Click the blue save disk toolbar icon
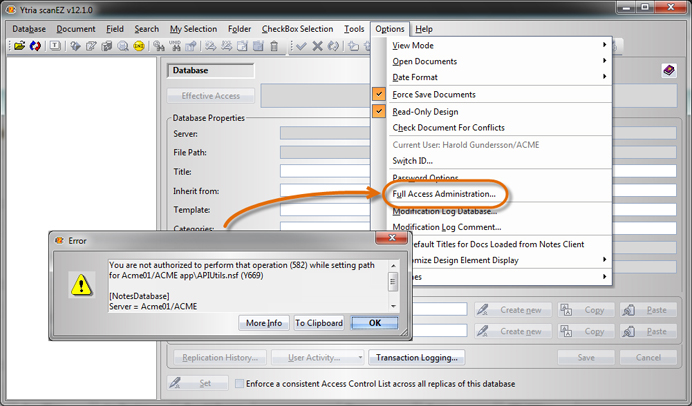 pos(259,46)
